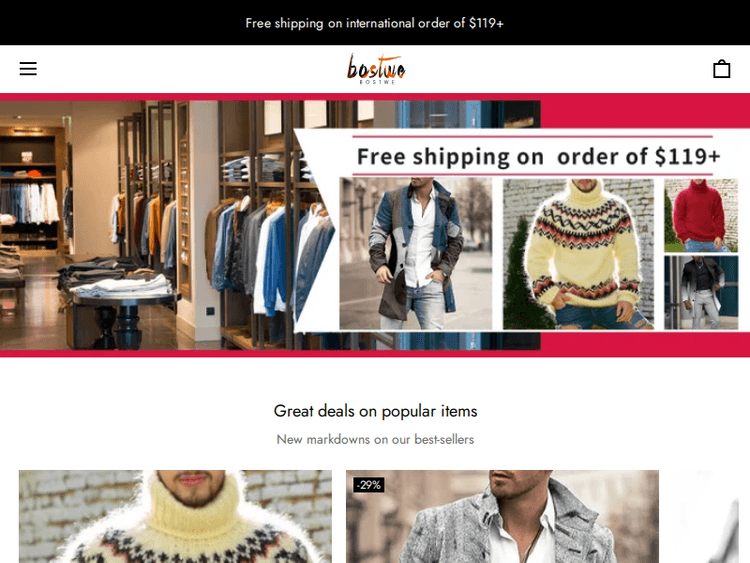Click the -29% discount badge
750x563 pixels.
(369, 485)
